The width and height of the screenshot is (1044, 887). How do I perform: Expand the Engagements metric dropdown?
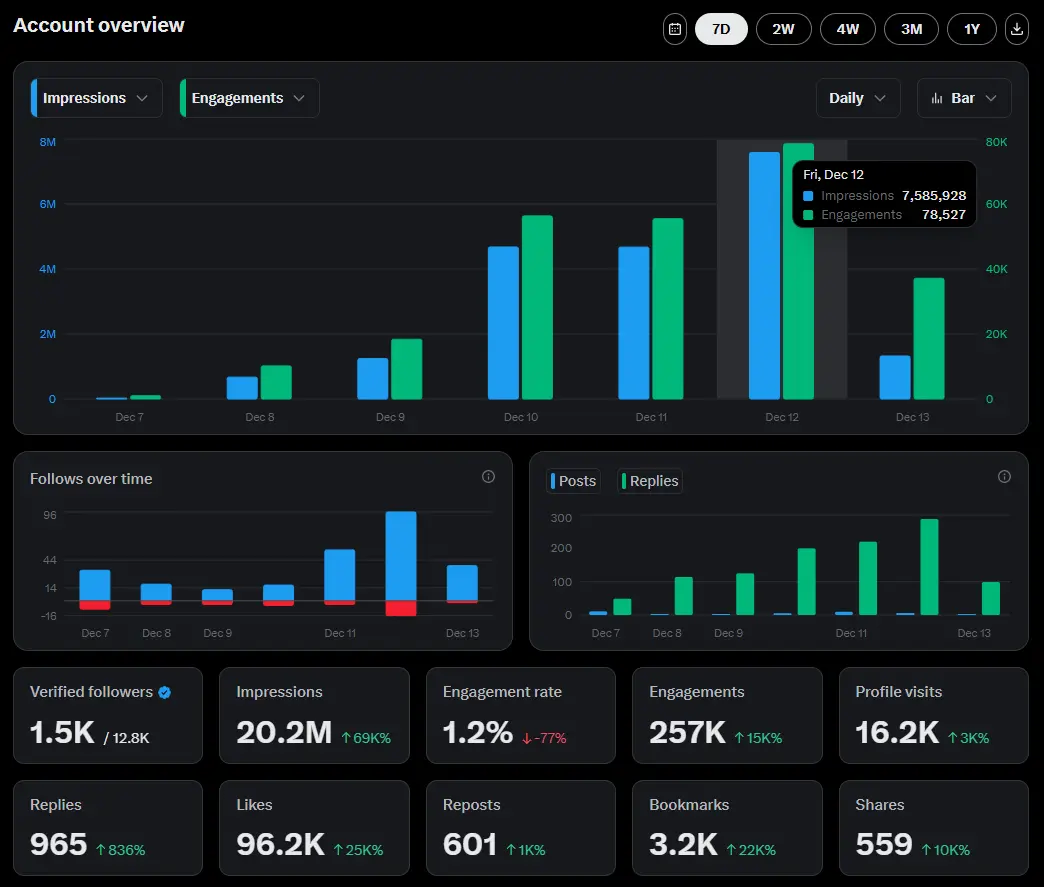pyautogui.click(x=250, y=98)
